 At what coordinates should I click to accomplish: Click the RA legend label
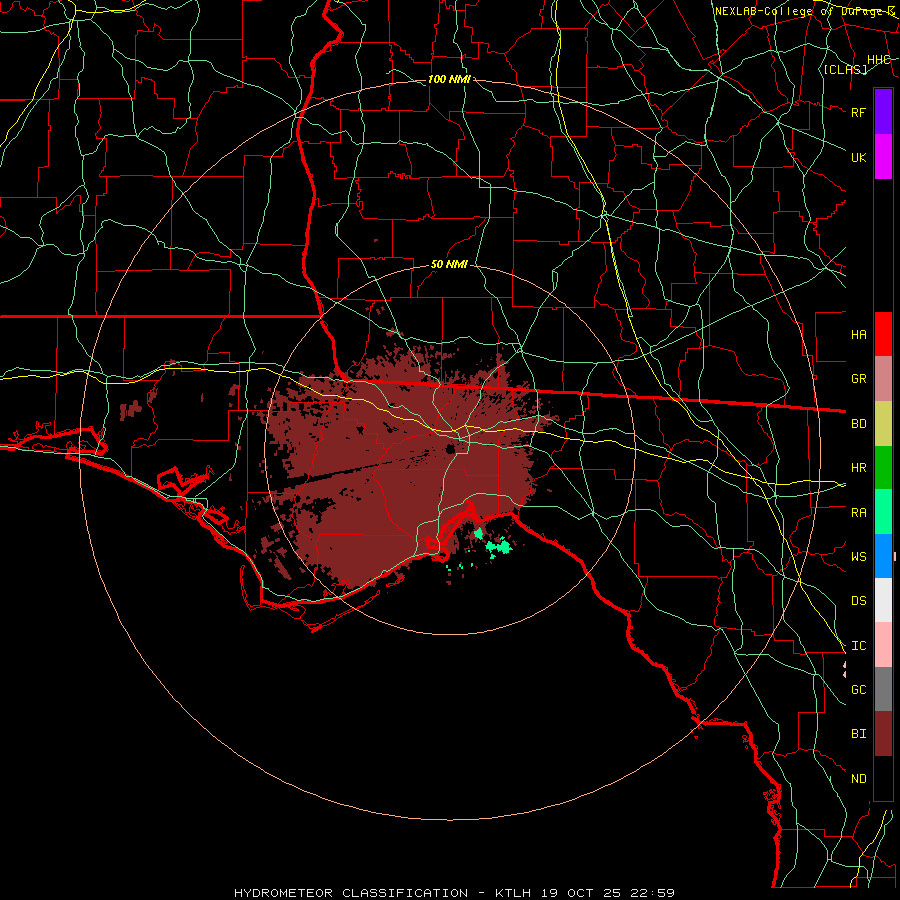coord(858,513)
